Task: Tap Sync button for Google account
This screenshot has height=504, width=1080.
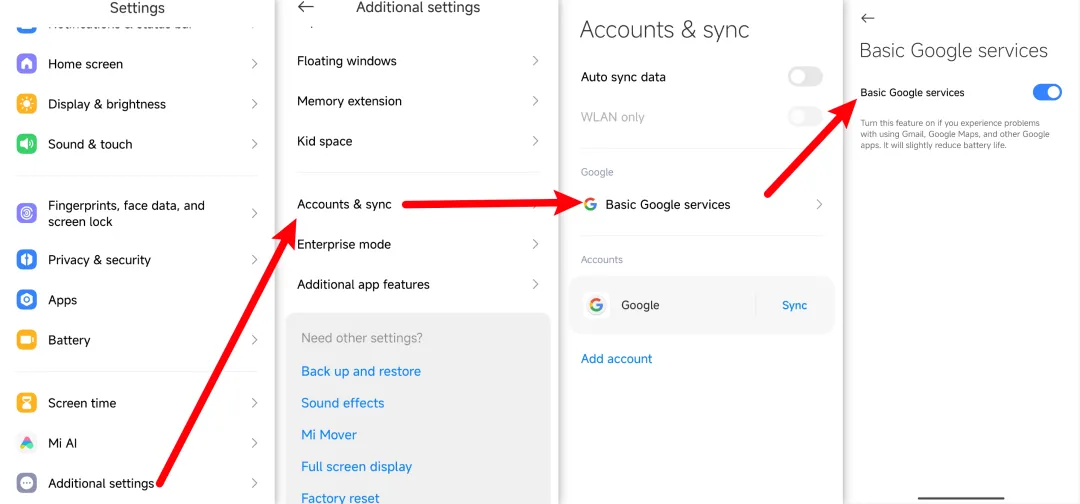Action: click(794, 305)
